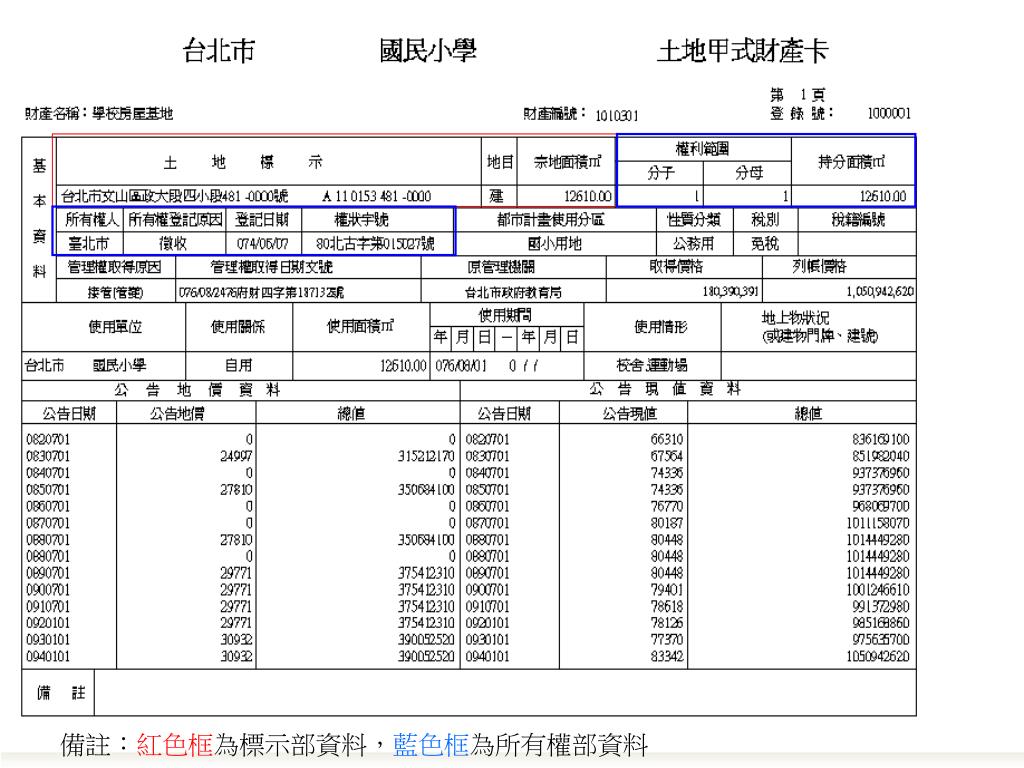Screen dimensions: 1024x768
Task: Click the page label 第 1 頁
Action: click(797, 95)
